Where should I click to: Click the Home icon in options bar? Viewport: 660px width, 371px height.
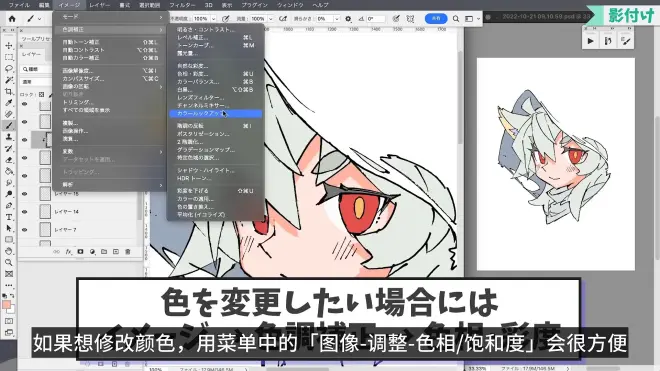(12, 19)
